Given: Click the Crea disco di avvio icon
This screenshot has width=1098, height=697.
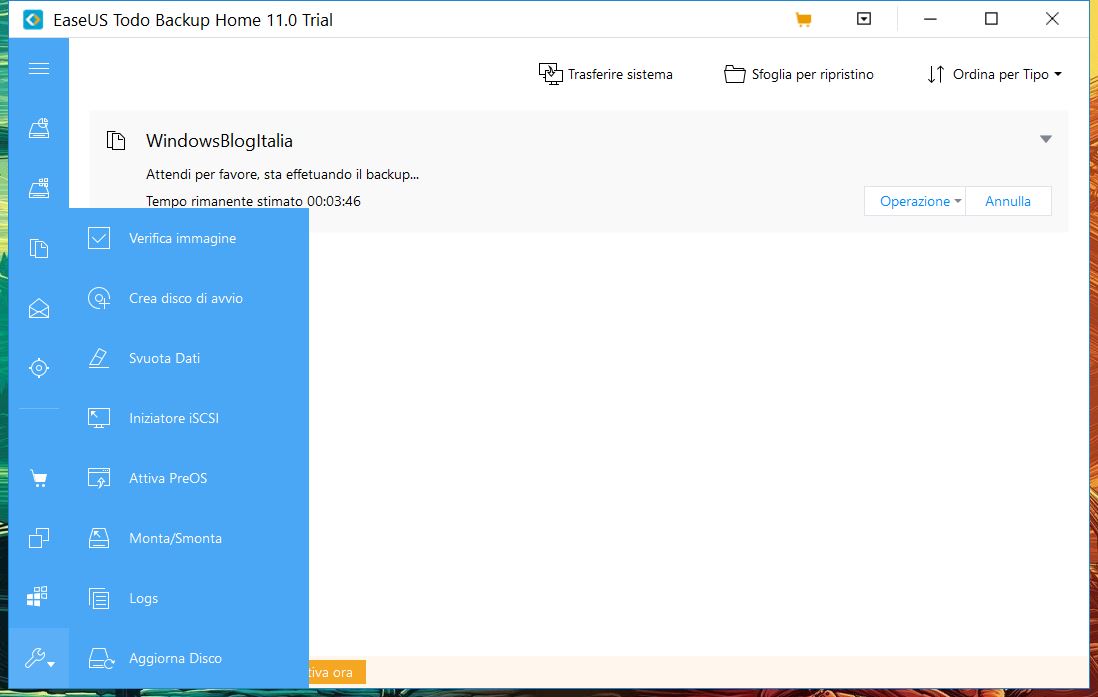Looking at the screenshot, I should click(x=99, y=298).
